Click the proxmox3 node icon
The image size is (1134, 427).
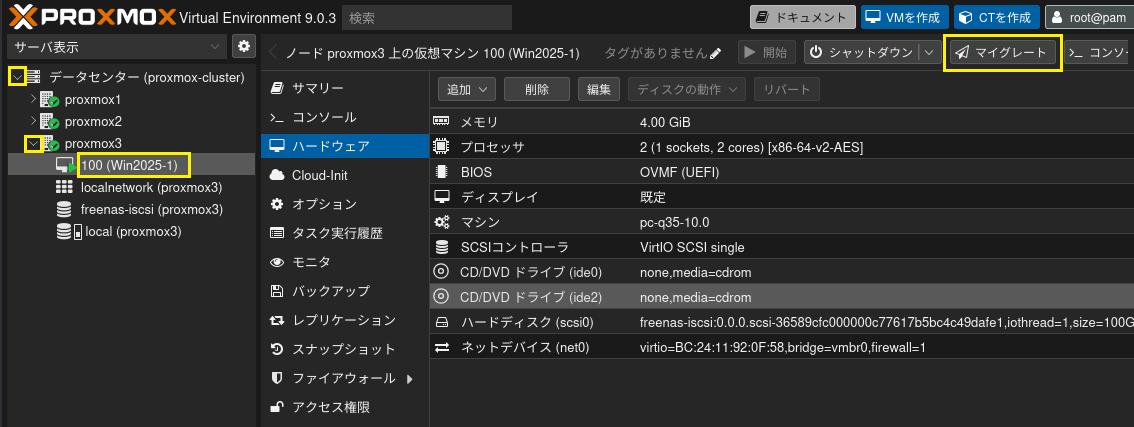tap(50, 143)
